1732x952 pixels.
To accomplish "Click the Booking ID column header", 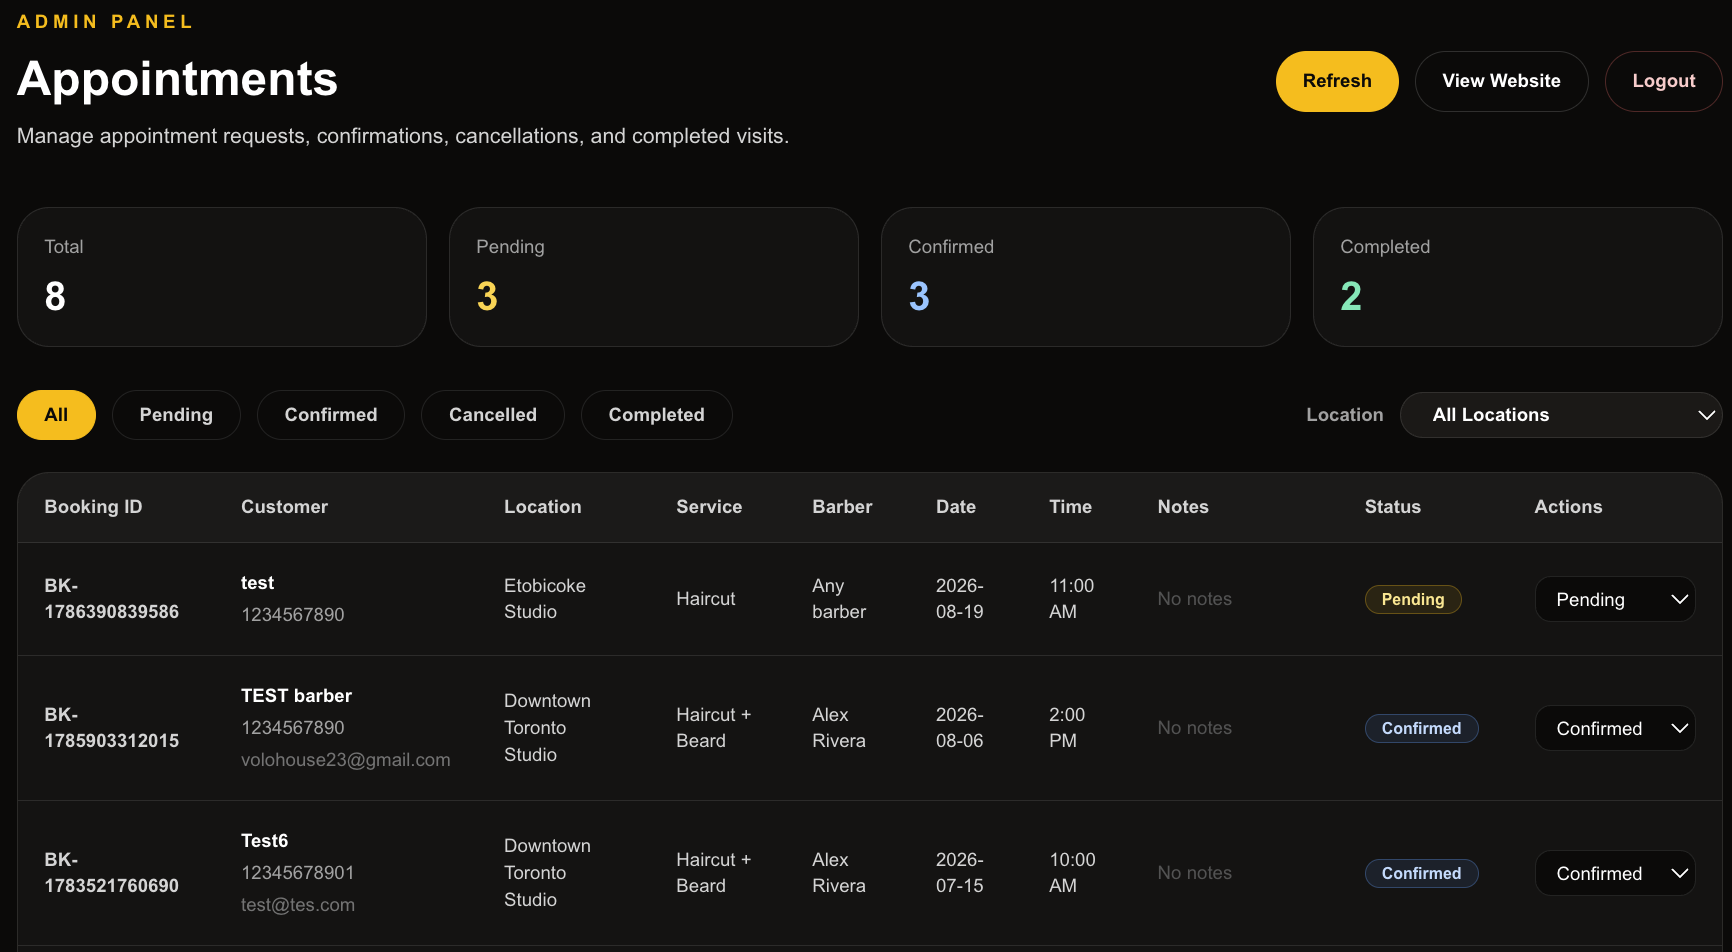I will [x=93, y=507].
